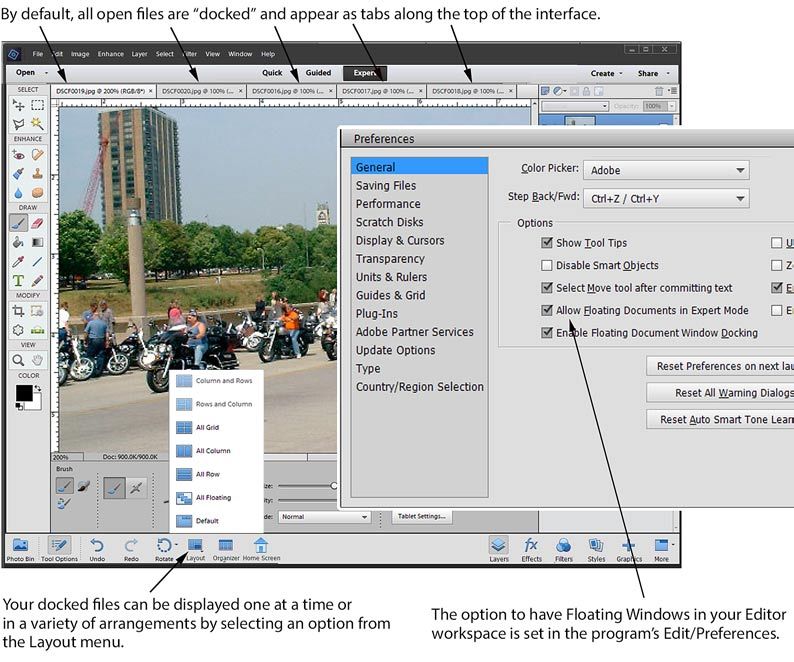Click the Undo button
The width and height of the screenshot is (794, 662).
[97, 549]
